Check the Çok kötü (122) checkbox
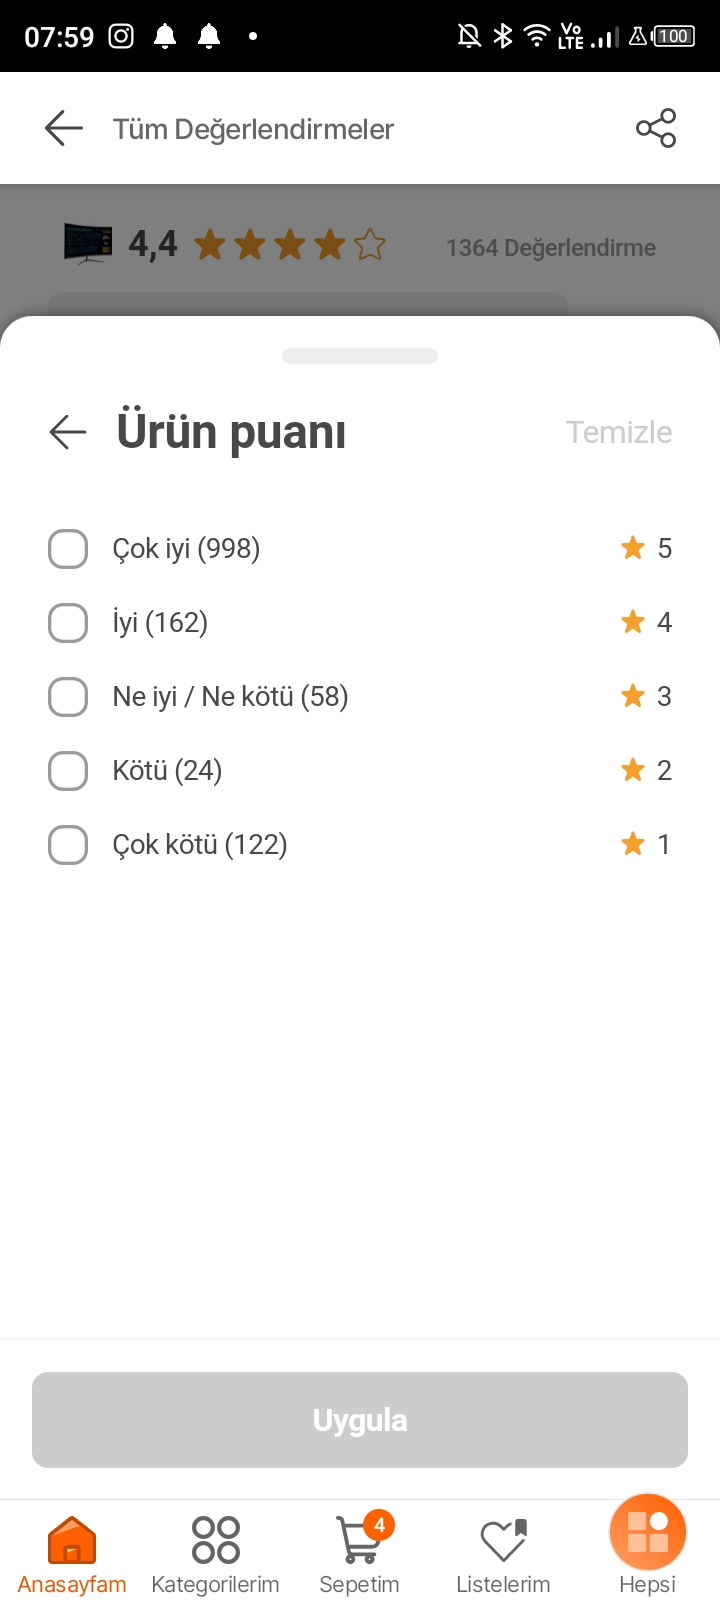 [x=68, y=845]
